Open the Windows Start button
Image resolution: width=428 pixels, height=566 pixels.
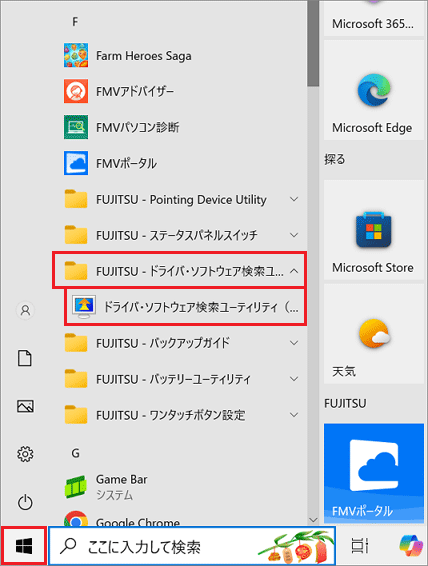(24, 546)
